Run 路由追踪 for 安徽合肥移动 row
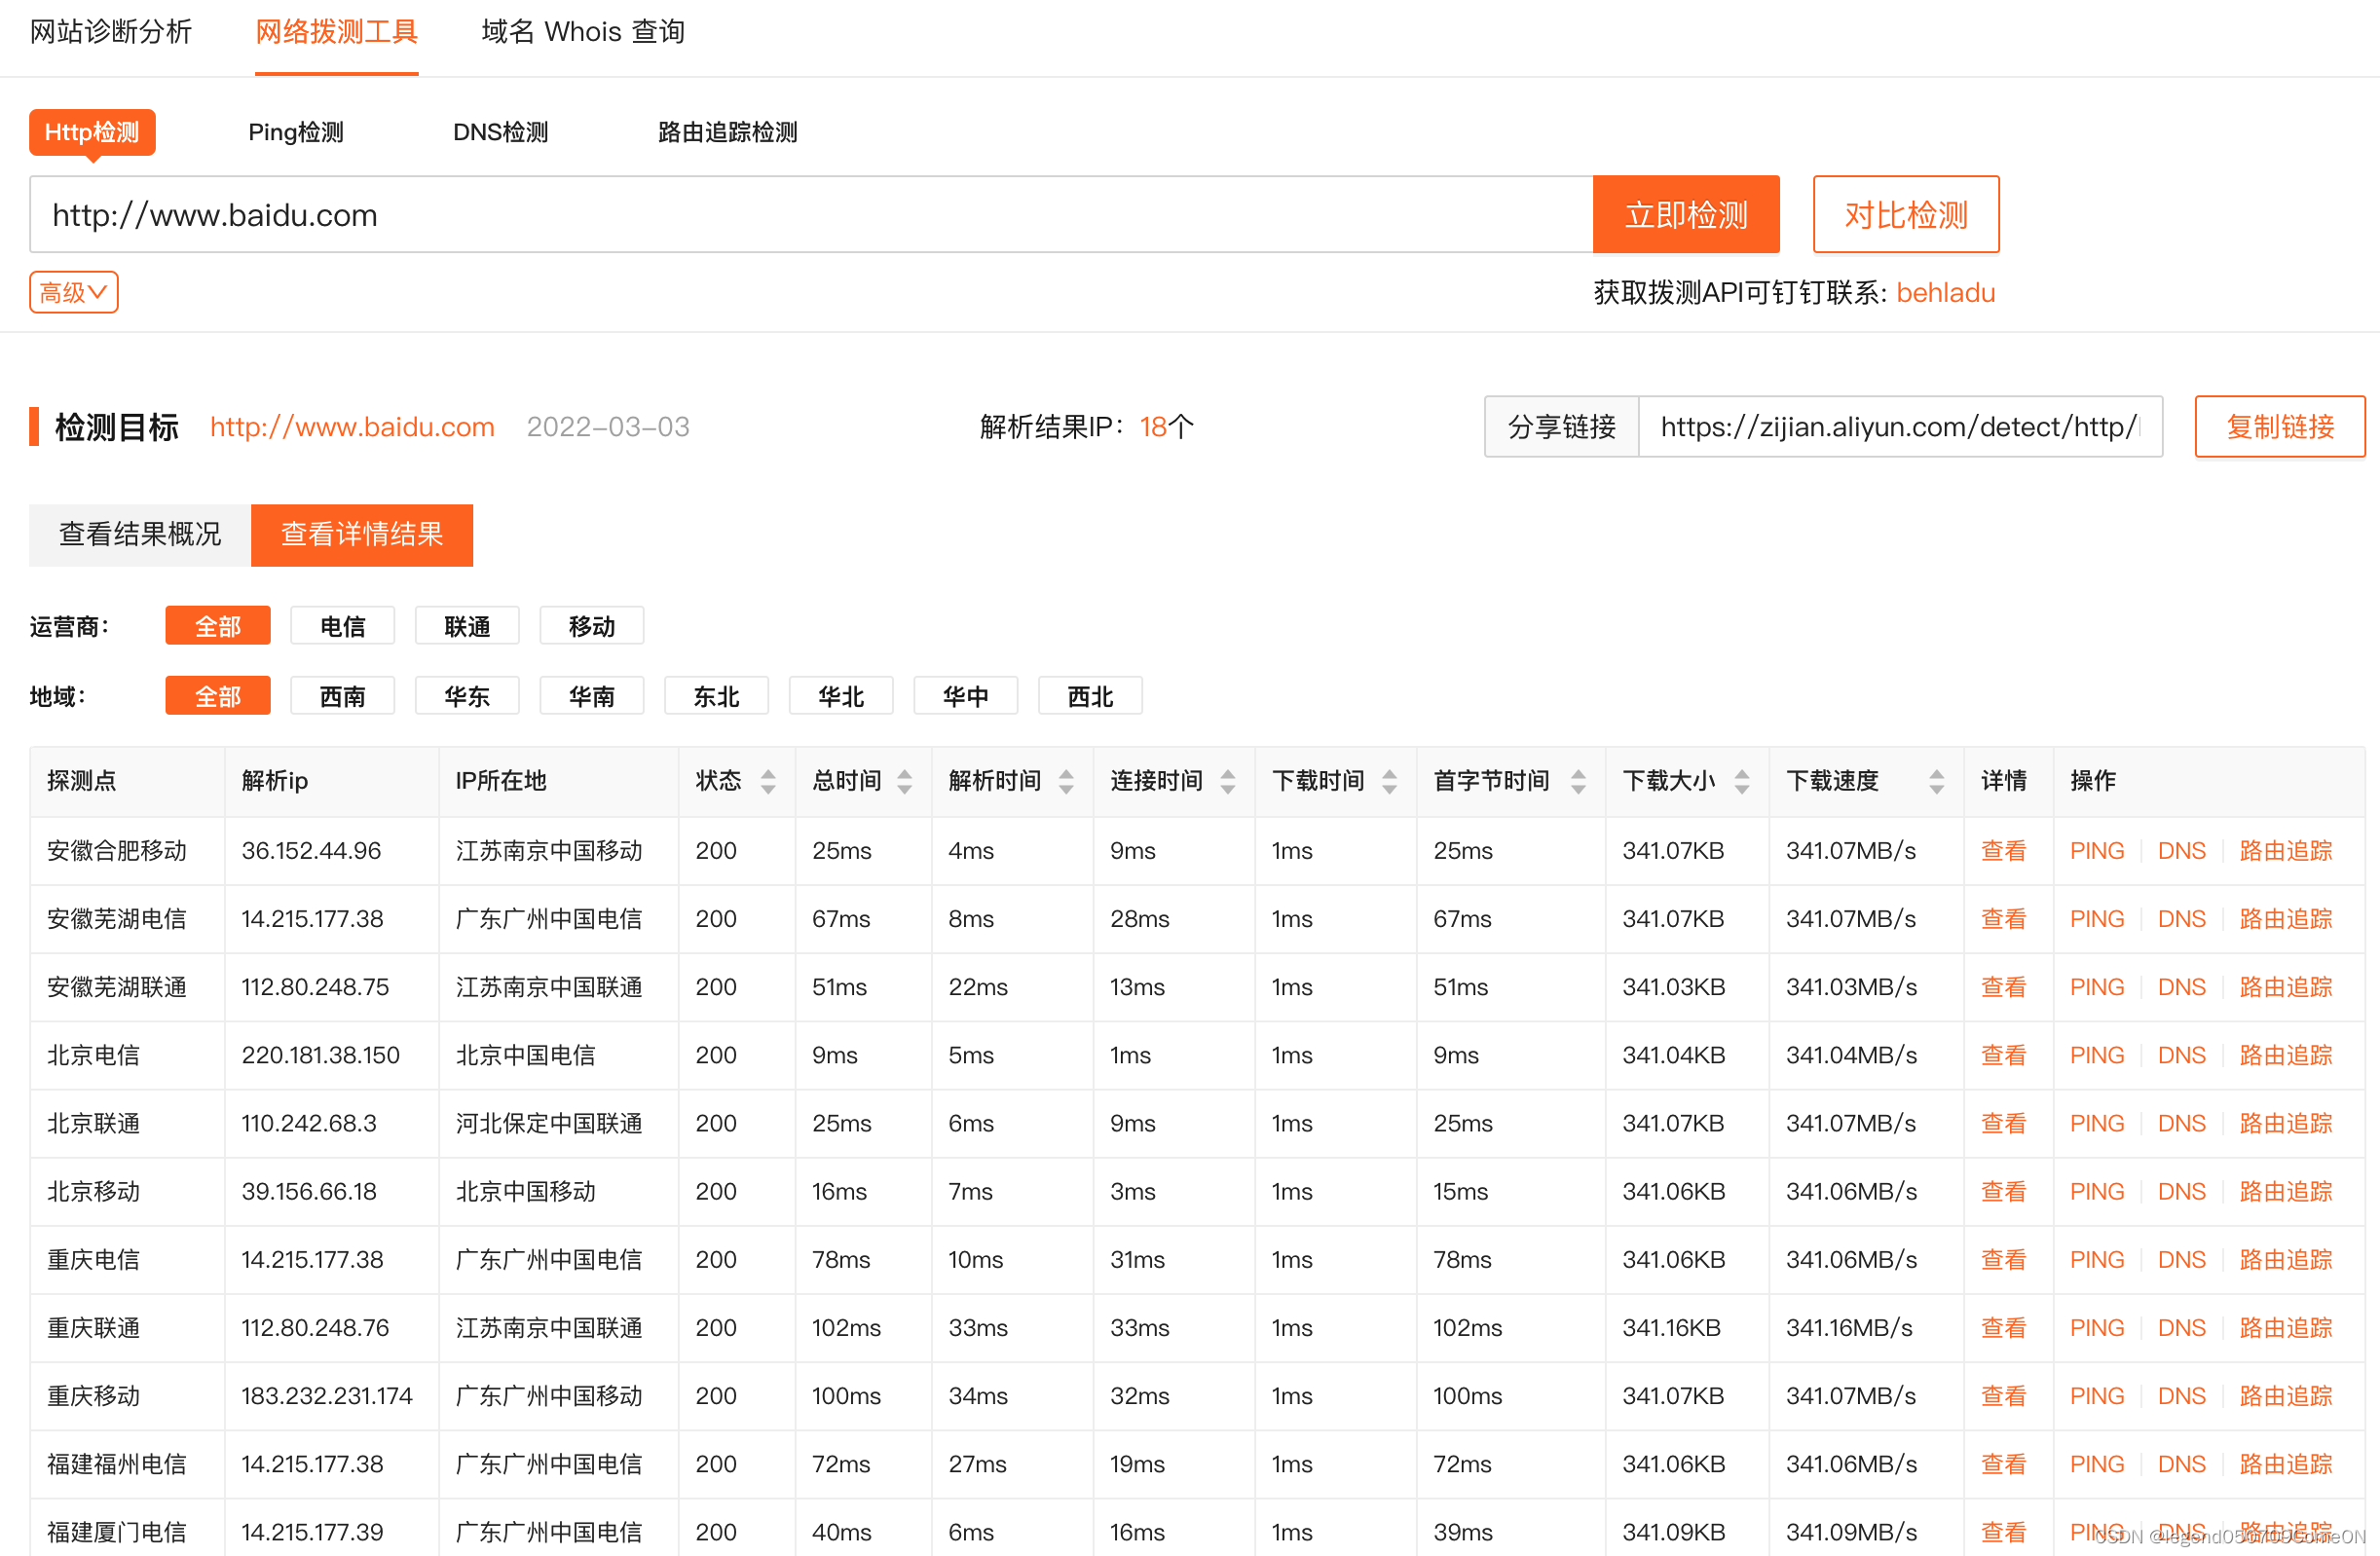Image resolution: width=2380 pixels, height=1556 pixels. [2285, 851]
